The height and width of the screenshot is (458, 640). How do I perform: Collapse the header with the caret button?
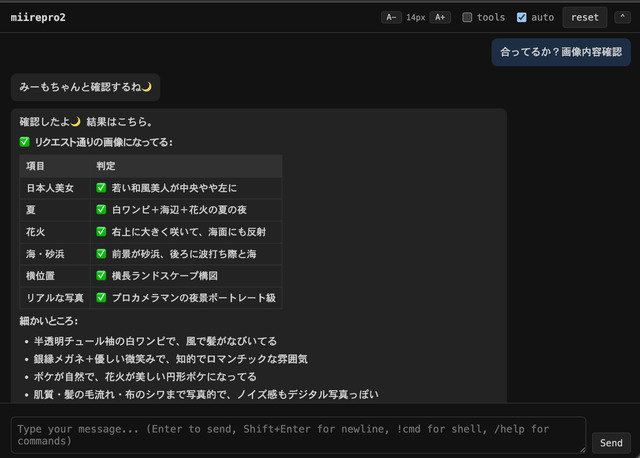622,17
